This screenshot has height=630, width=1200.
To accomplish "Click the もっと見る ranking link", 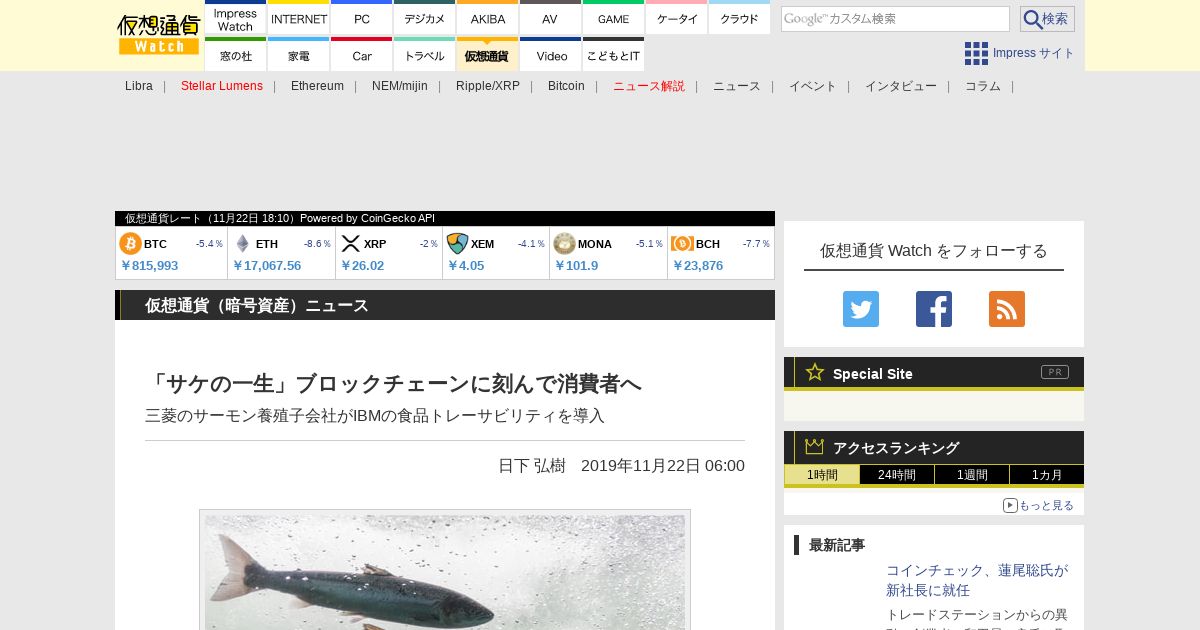I will pos(1046,505).
